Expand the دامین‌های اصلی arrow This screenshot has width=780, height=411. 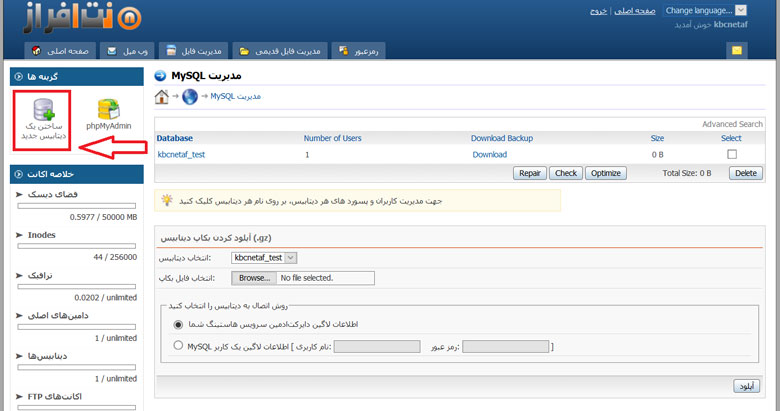click(x=19, y=315)
